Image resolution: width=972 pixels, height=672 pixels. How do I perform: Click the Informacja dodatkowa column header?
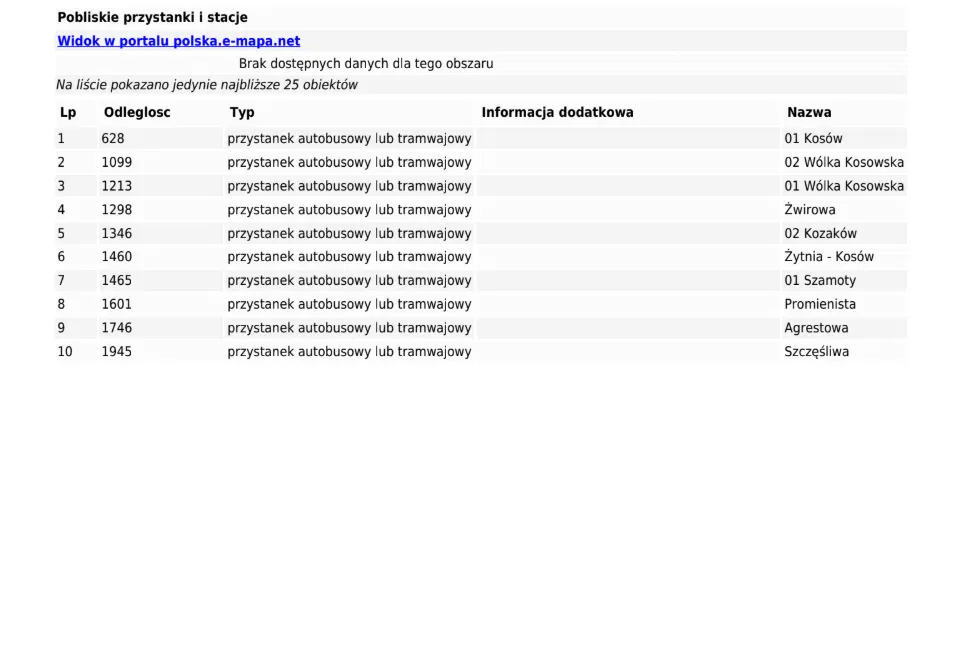(x=557, y=112)
